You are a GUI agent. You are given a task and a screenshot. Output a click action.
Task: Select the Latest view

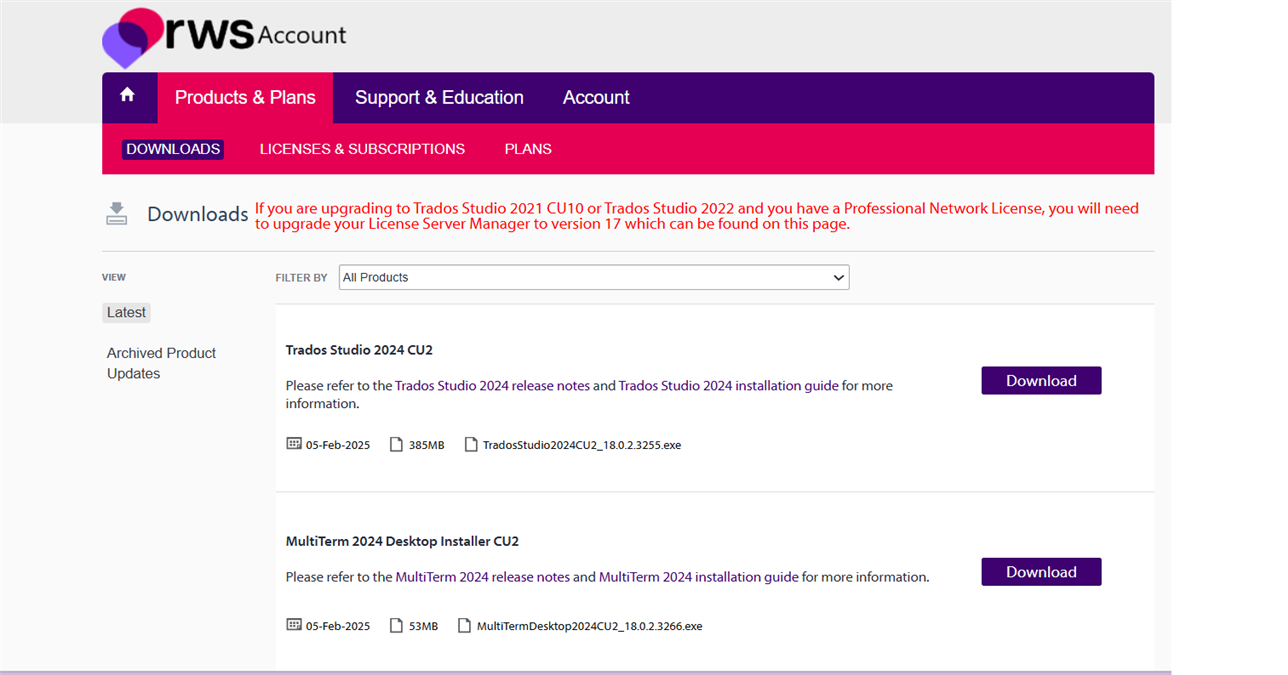click(x=126, y=312)
